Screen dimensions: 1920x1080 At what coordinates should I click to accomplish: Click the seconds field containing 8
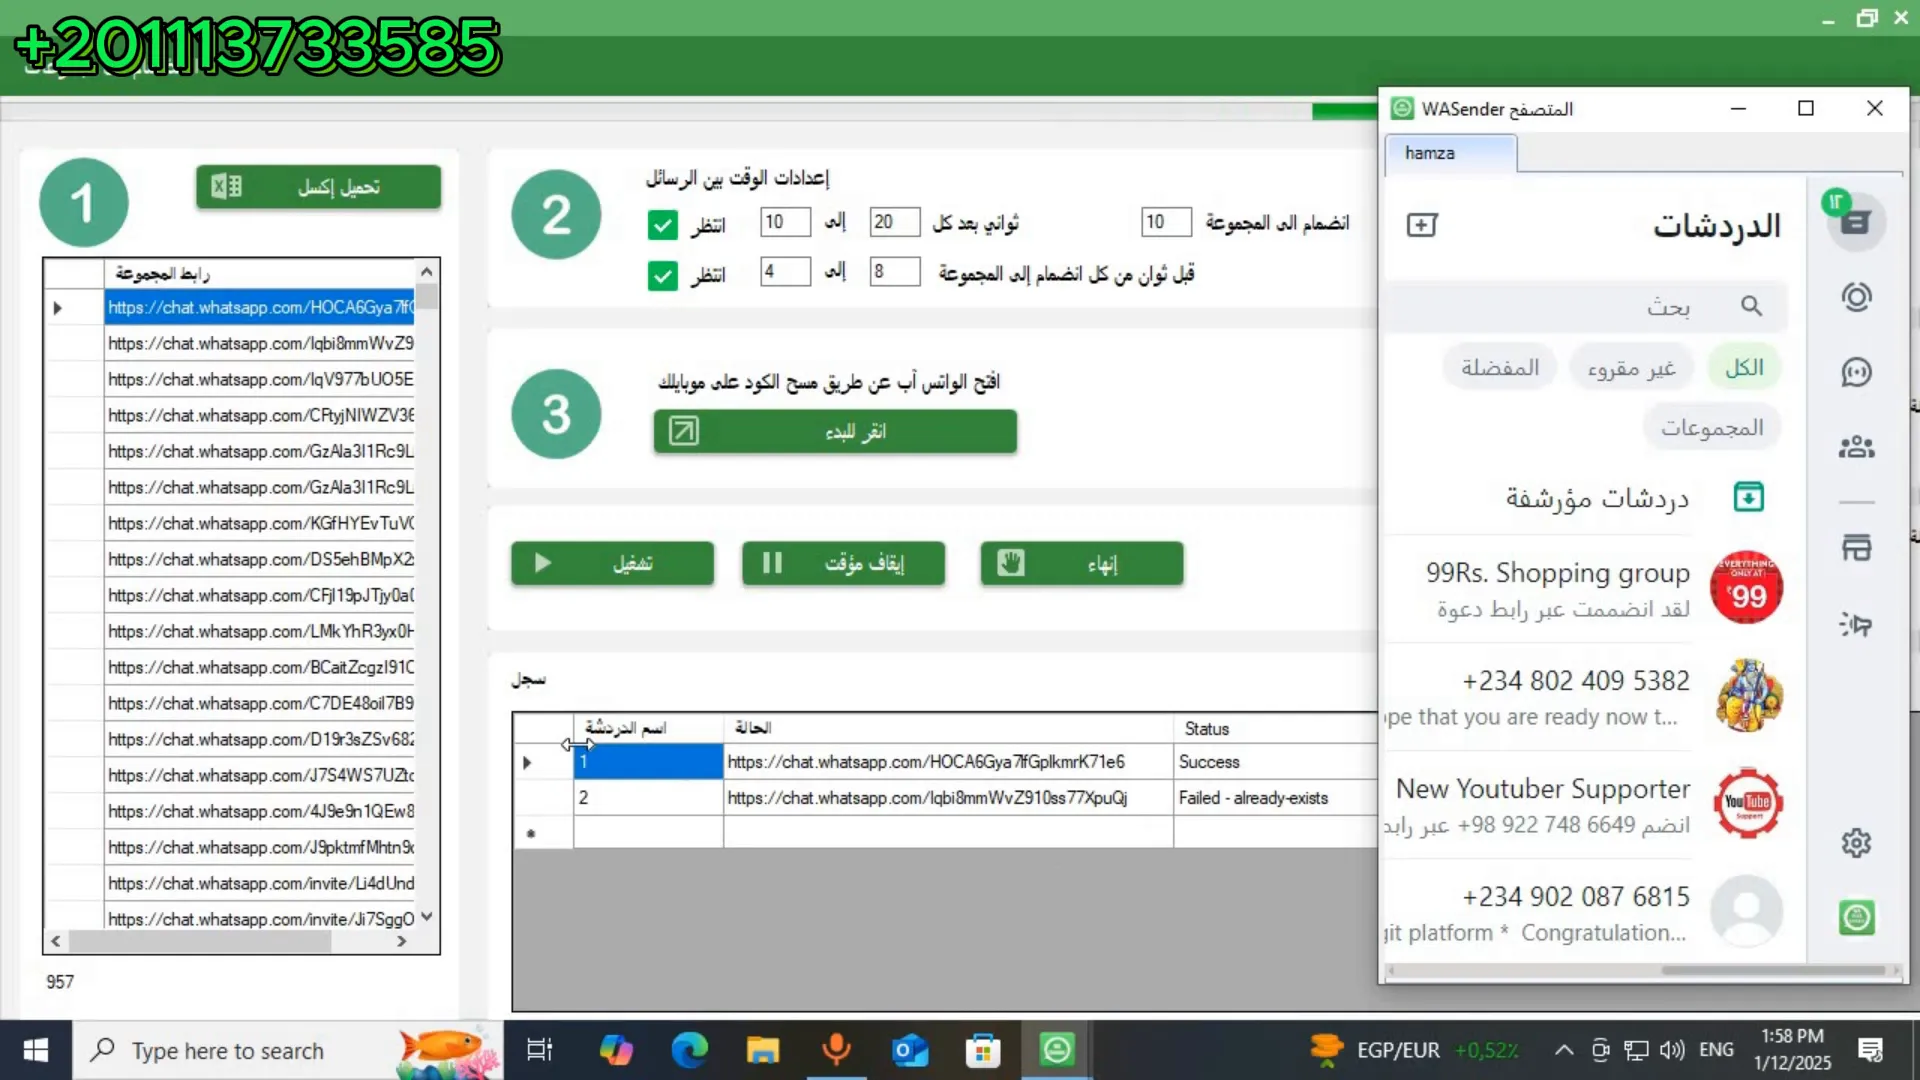(x=895, y=272)
